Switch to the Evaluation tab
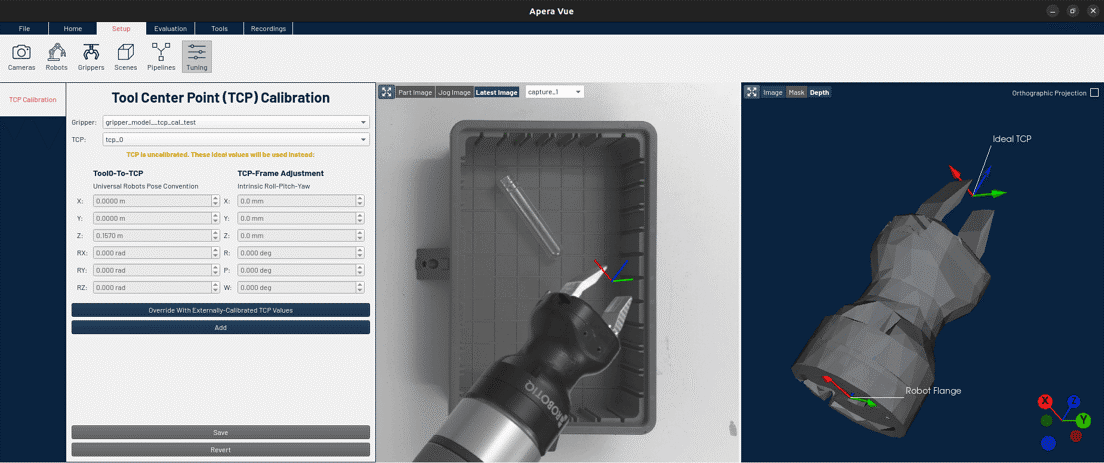The height and width of the screenshot is (463, 1104). [170, 28]
